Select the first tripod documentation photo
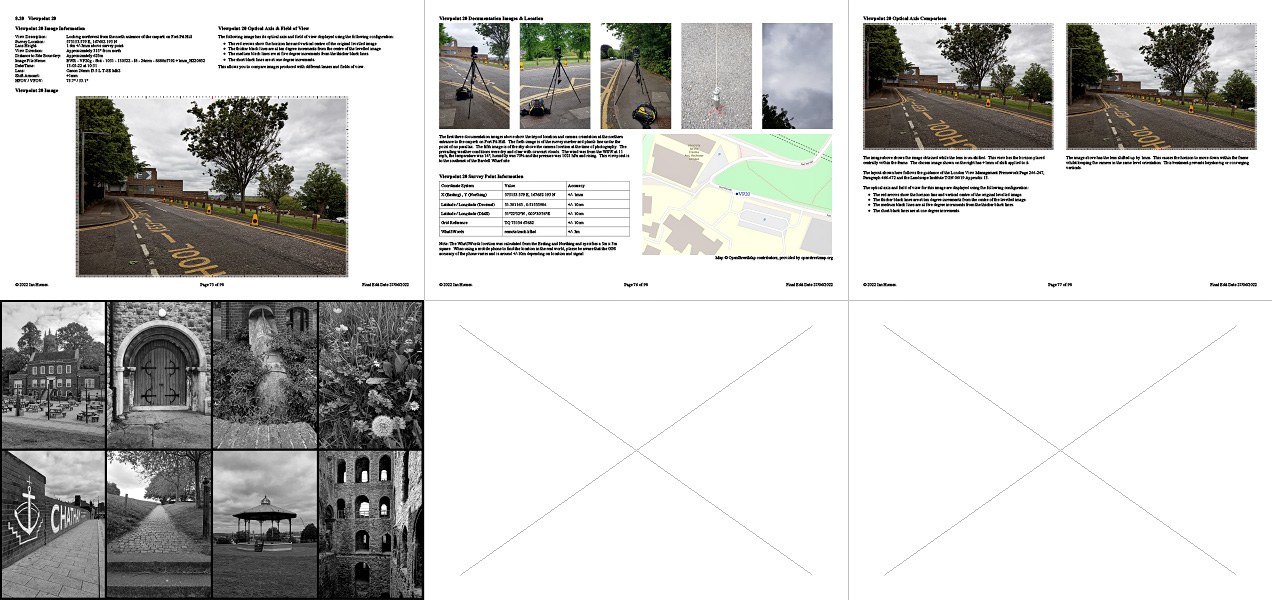The image size is (1272, 600). click(474, 76)
